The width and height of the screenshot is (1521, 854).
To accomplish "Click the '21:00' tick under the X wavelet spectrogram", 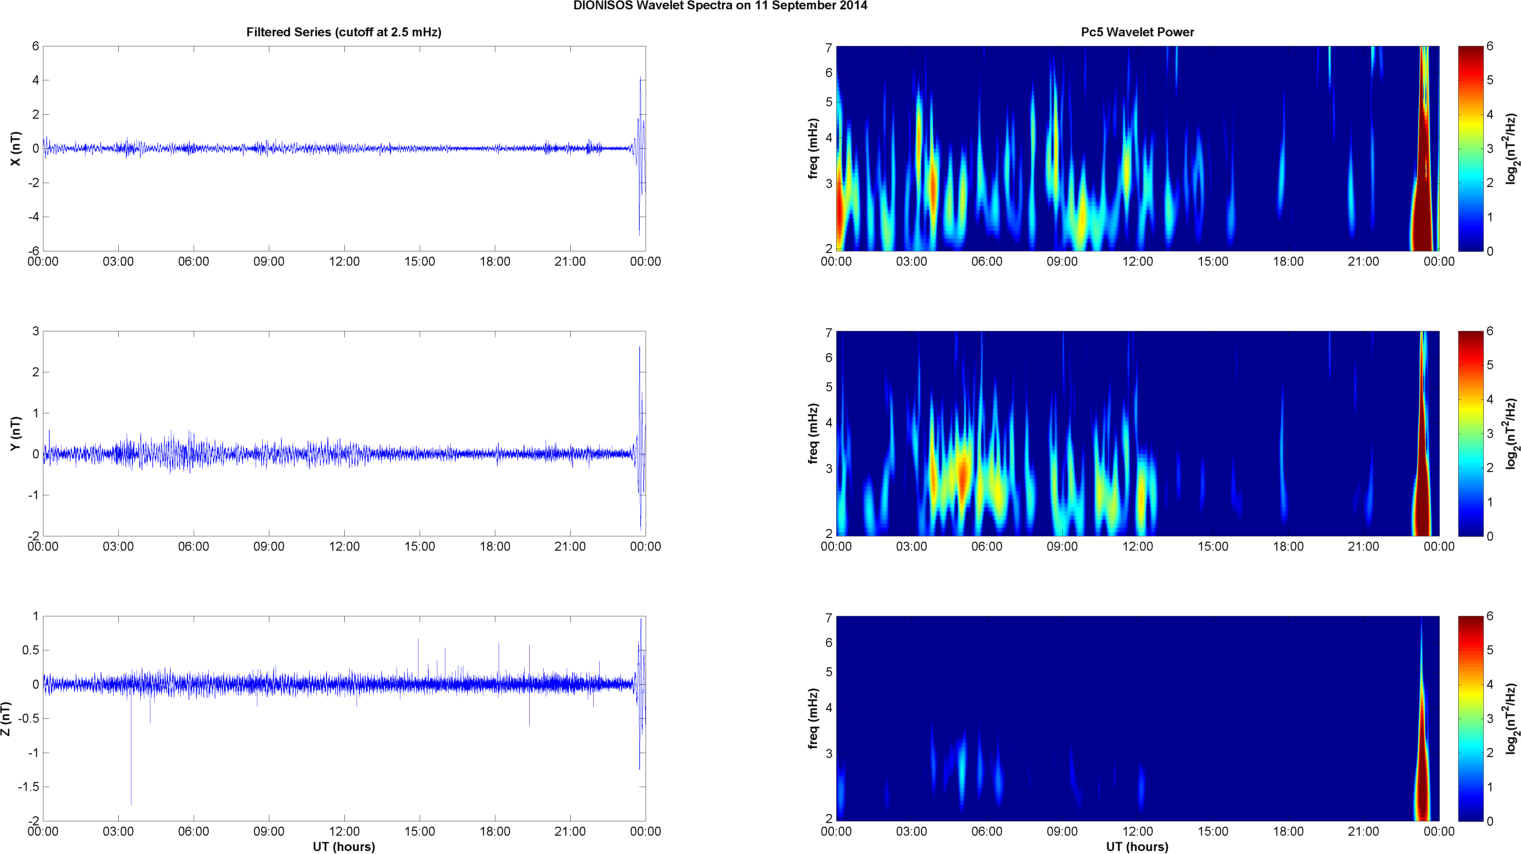I will 1364,262.
